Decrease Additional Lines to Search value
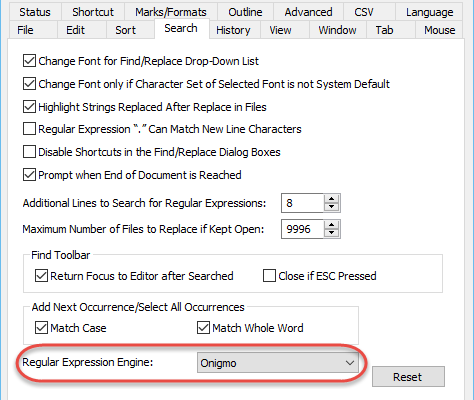 (331, 207)
